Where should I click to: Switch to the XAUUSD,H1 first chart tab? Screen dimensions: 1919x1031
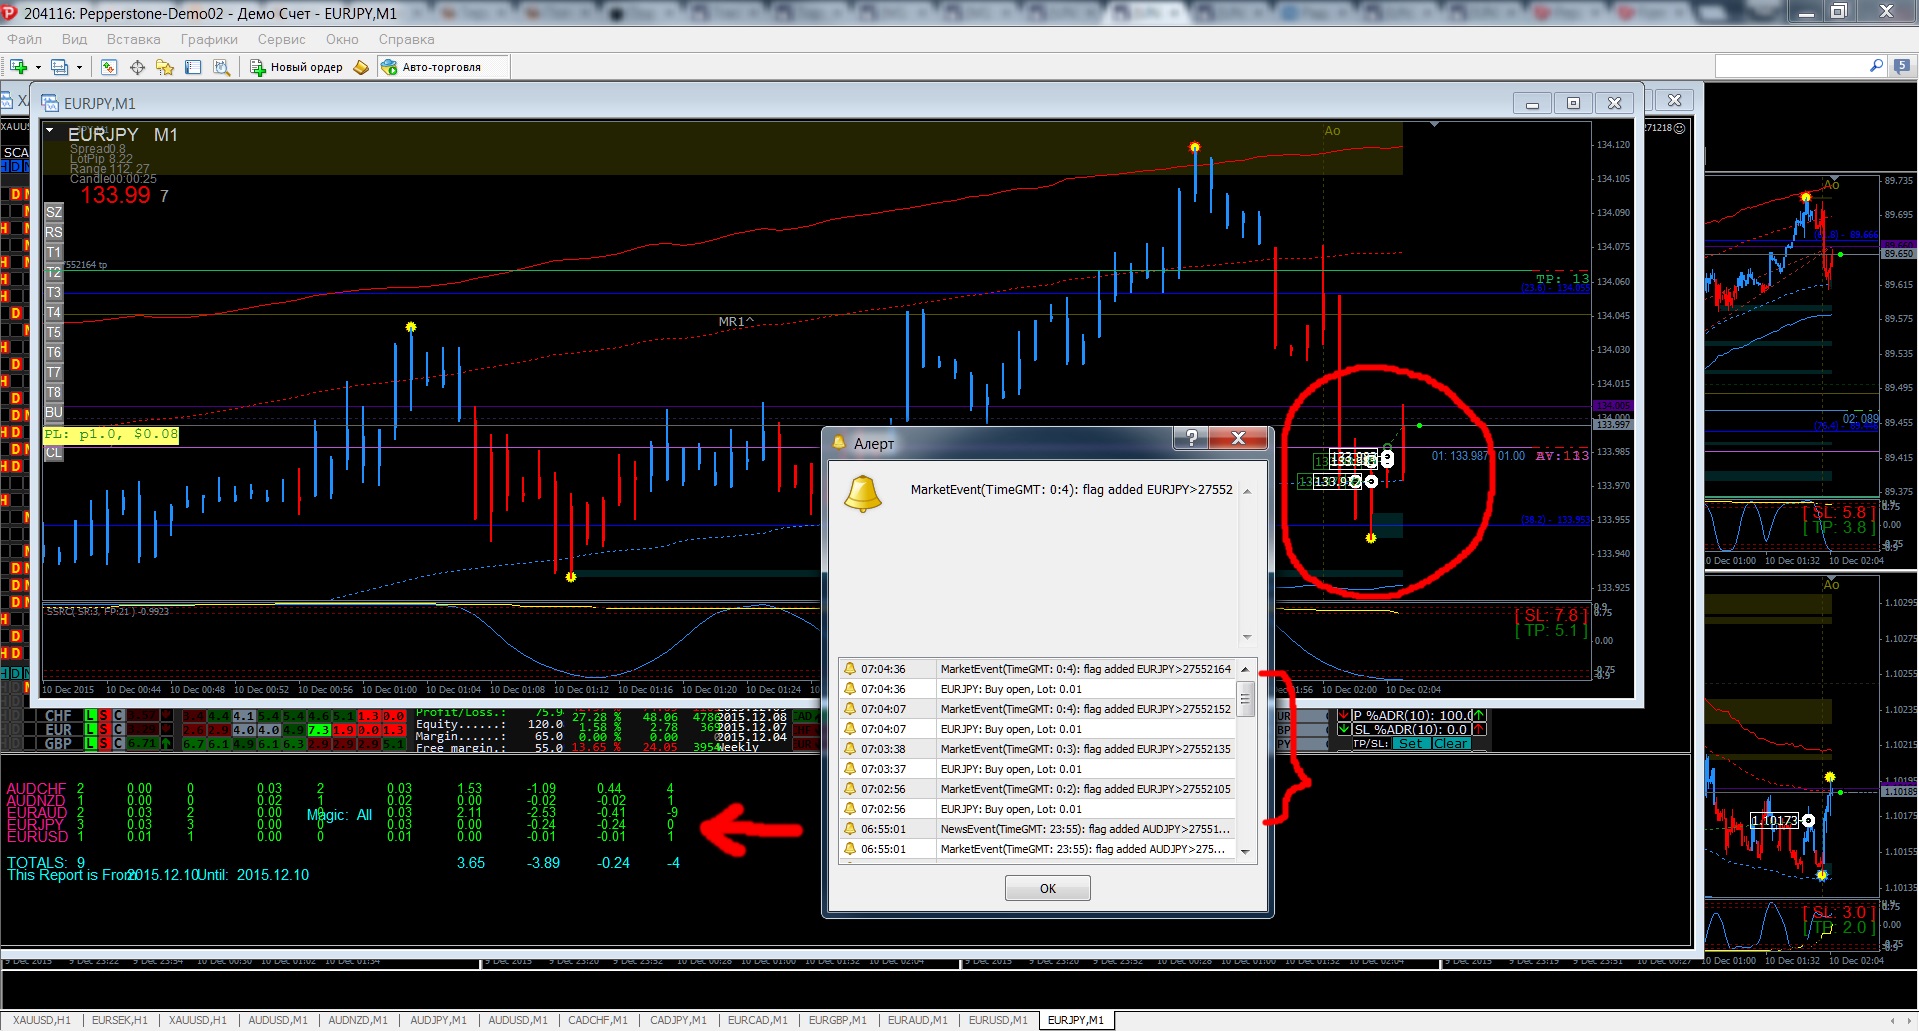point(42,1020)
